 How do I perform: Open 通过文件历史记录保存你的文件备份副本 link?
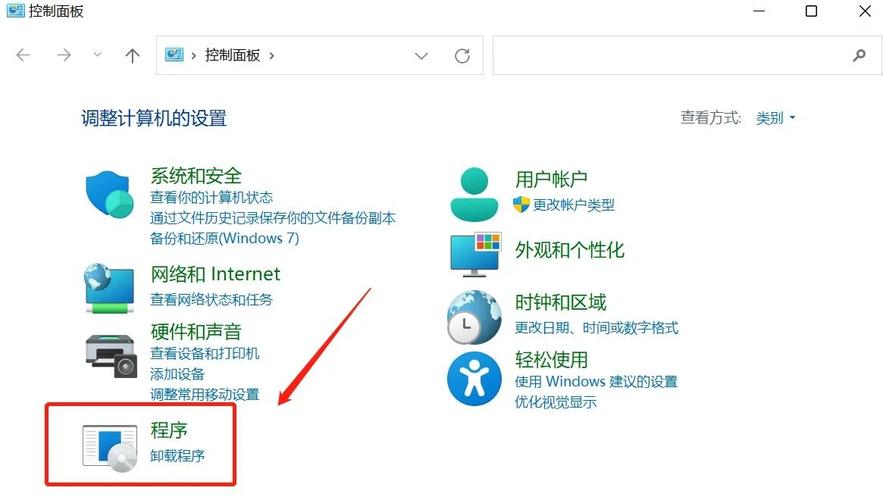(x=273, y=218)
